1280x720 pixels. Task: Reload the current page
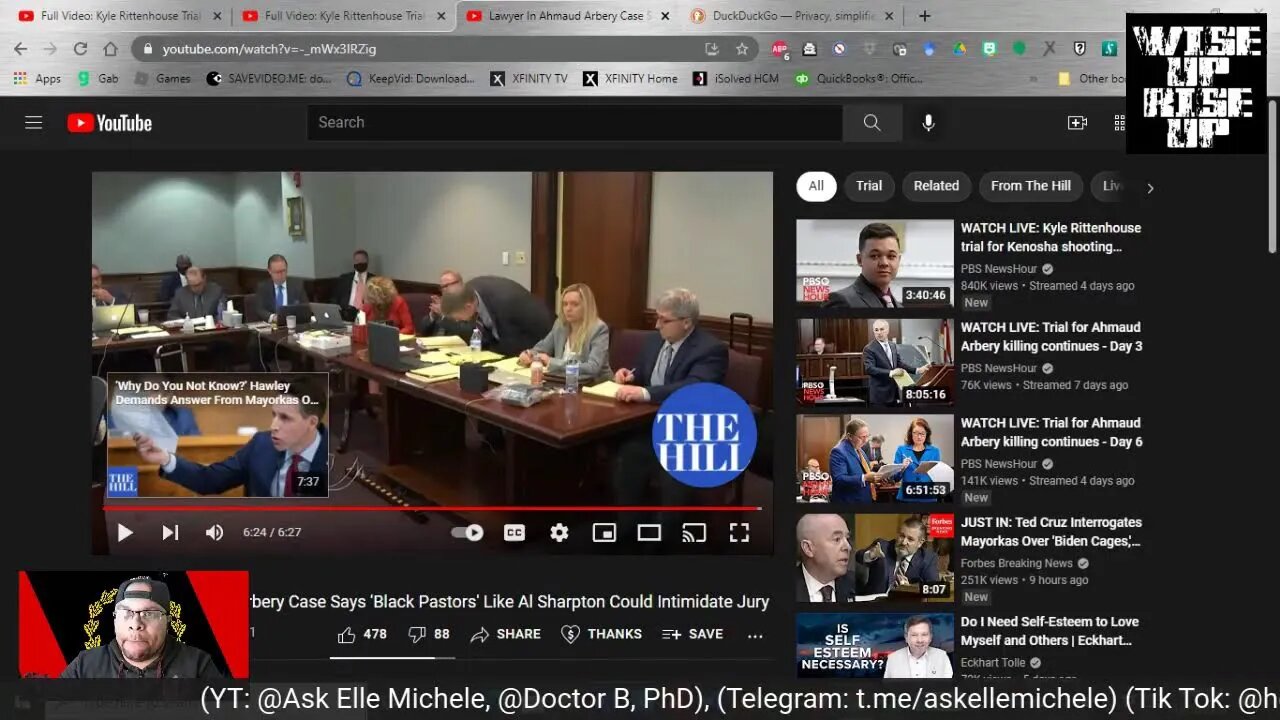[x=80, y=48]
